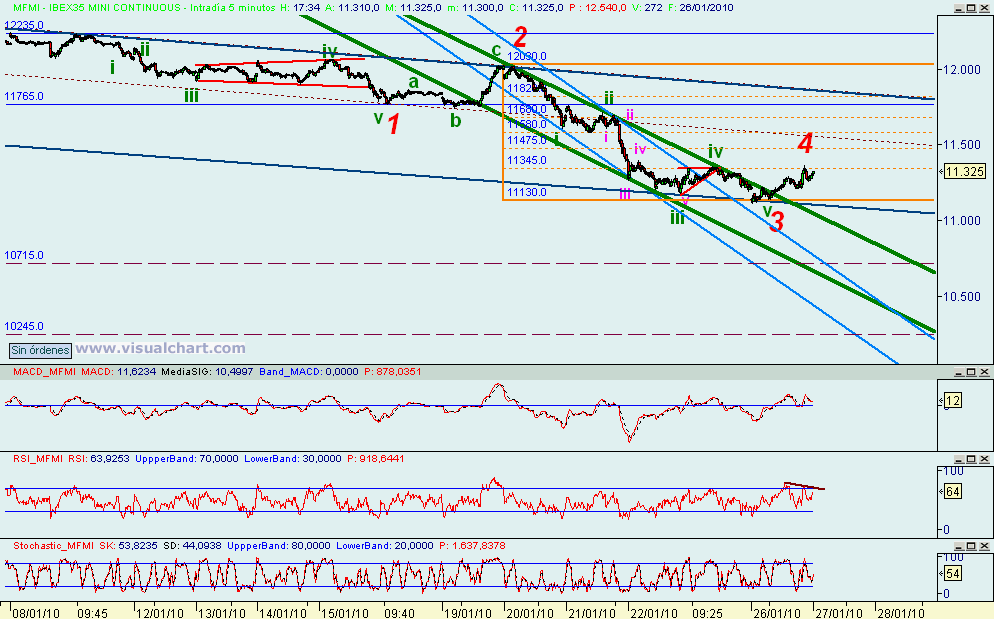Viewport: 994px width, 619px height.
Task: Click the 13/01/10 date on time axis
Action: coord(222,613)
